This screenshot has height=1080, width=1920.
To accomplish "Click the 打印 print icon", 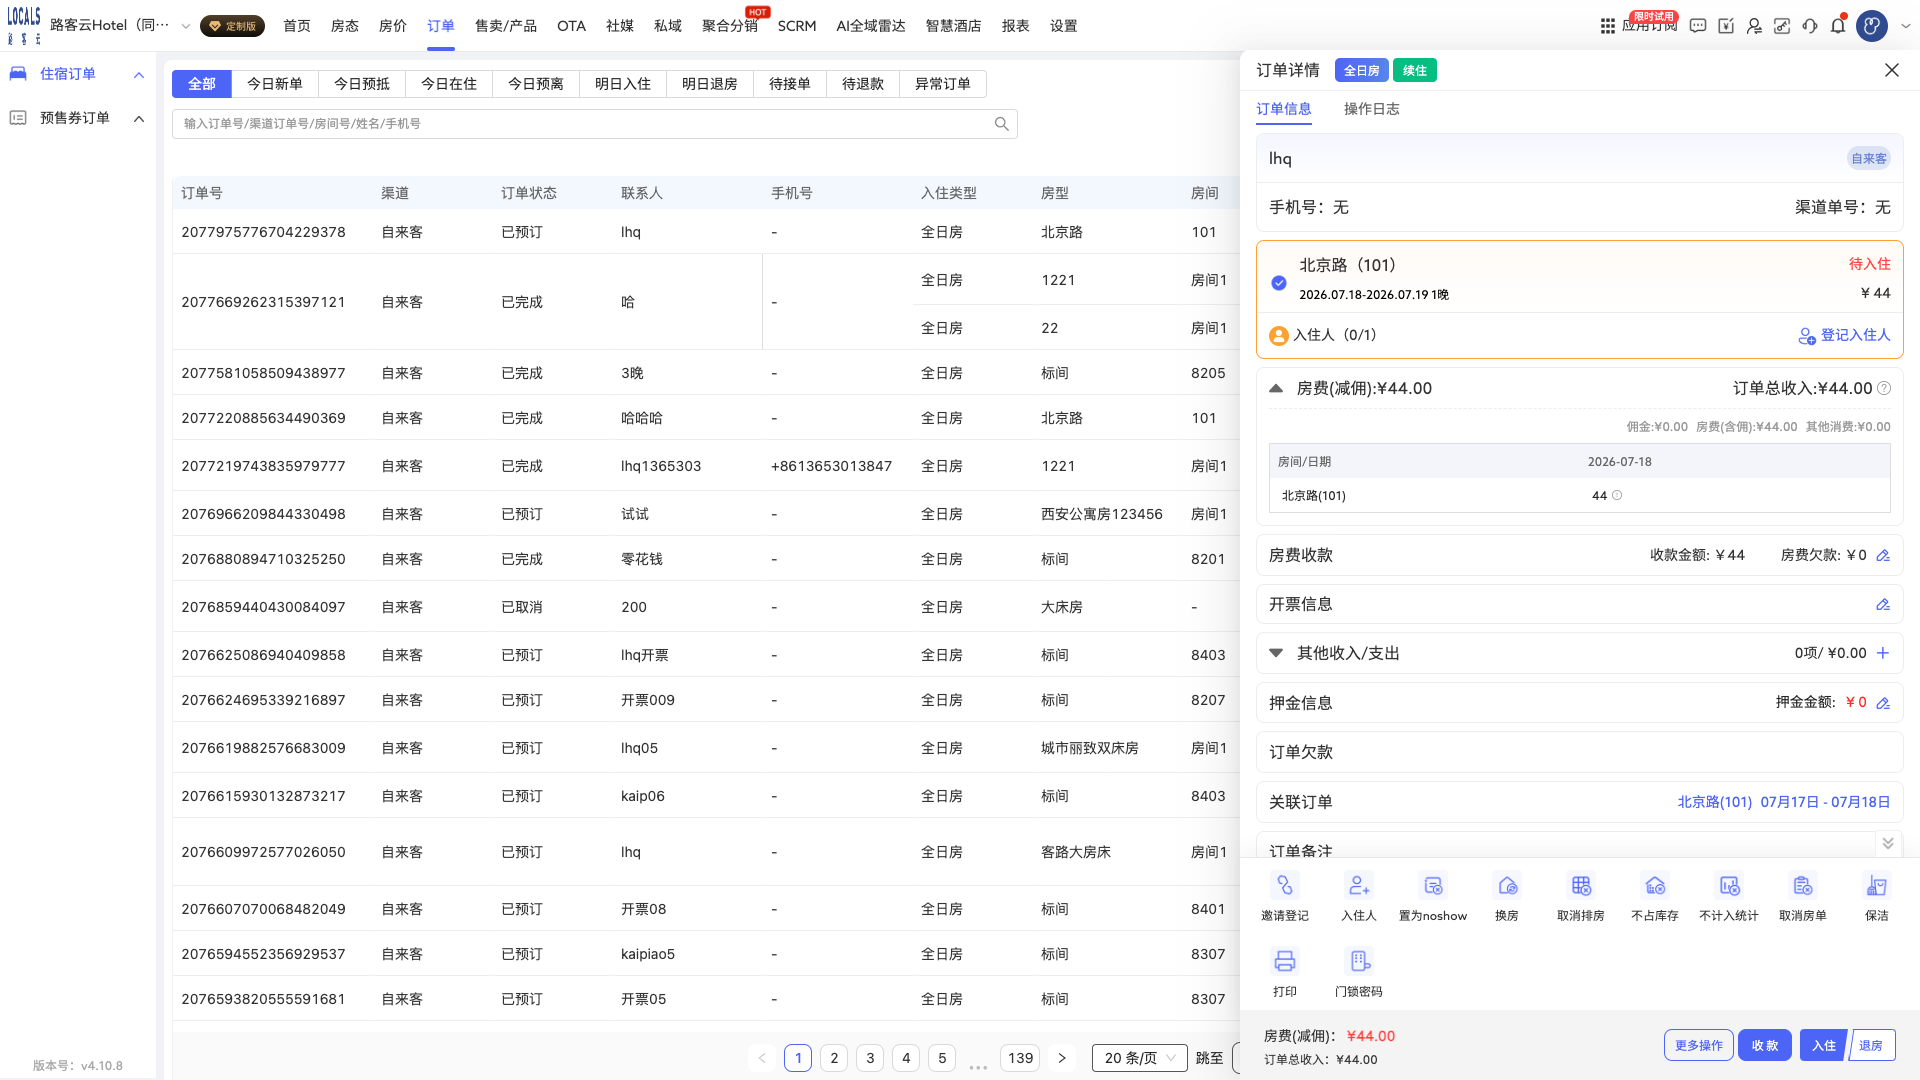I will (x=1285, y=962).
